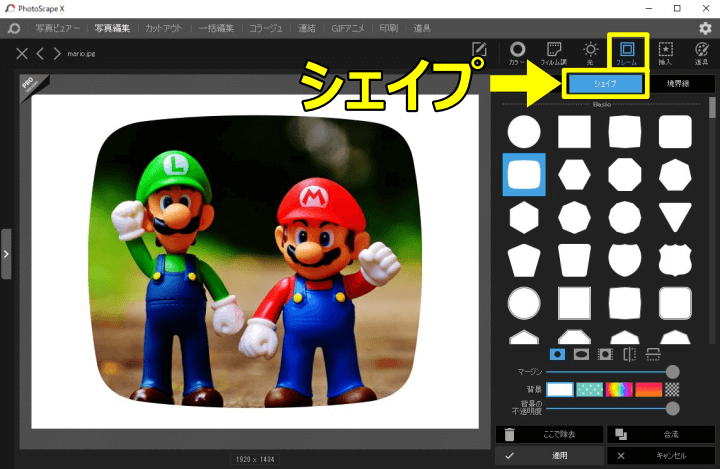The image size is (720, 469).
Task: Pick the white background swatch
Action: pos(560,390)
